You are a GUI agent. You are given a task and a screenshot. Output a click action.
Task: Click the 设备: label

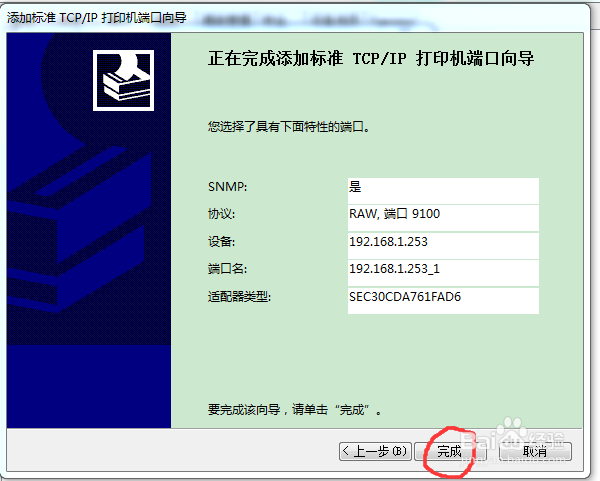pyautogui.click(x=221, y=241)
